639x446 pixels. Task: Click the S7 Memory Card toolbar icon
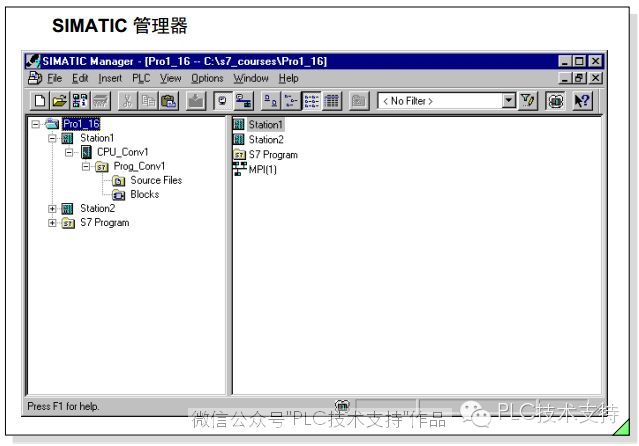[x=100, y=100]
